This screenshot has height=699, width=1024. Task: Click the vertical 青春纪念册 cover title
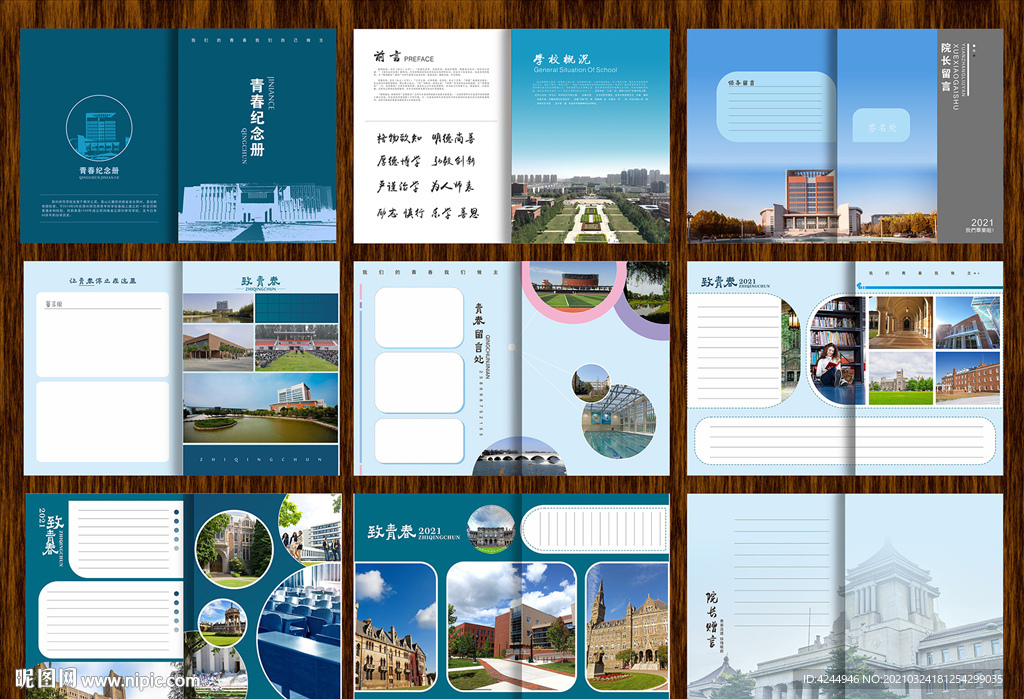[257, 117]
